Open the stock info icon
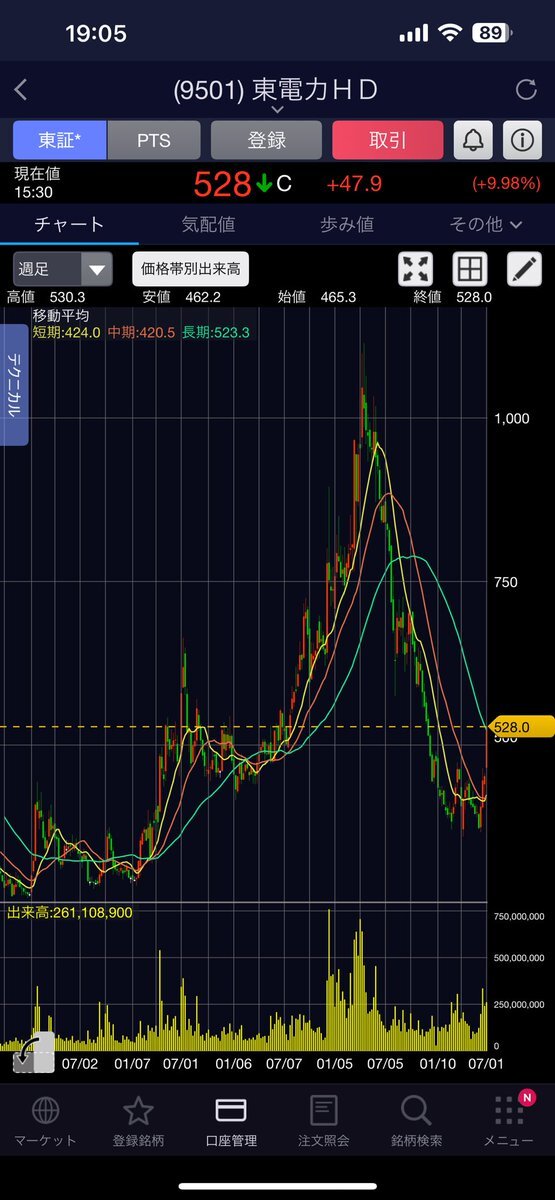Screen dimensions: 555x1200 (x=521, y=141)
